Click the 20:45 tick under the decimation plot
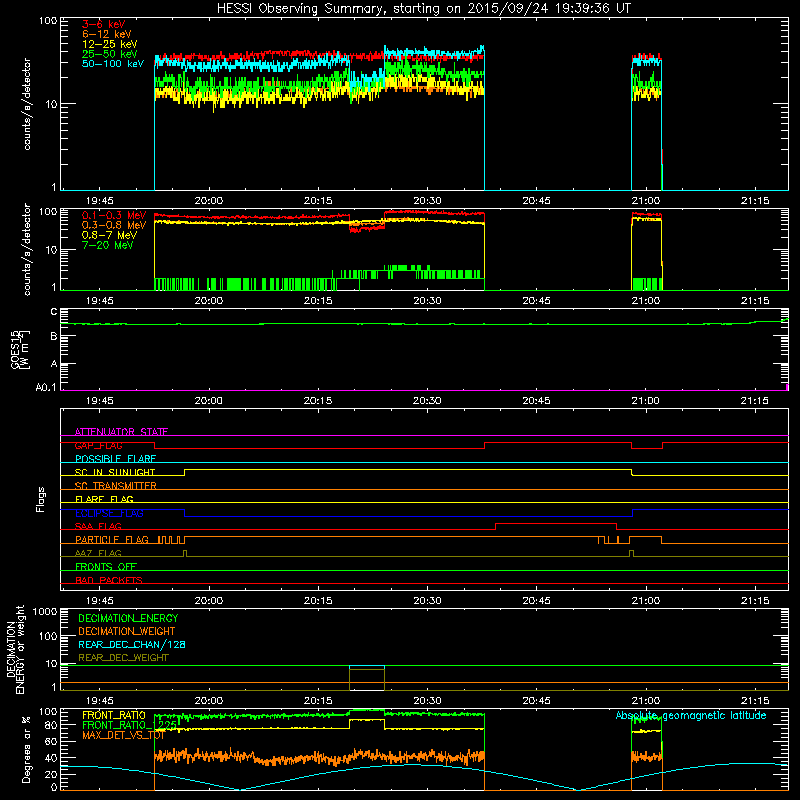 [536, 701]
